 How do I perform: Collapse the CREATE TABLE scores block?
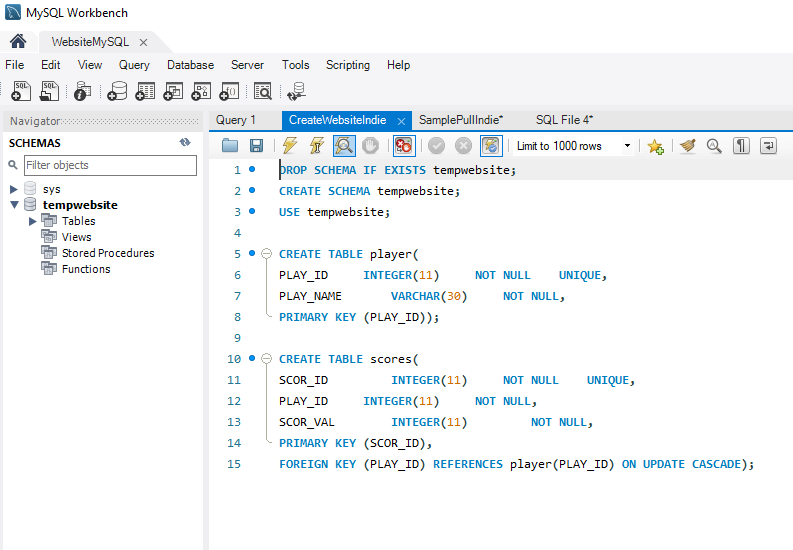266,359
